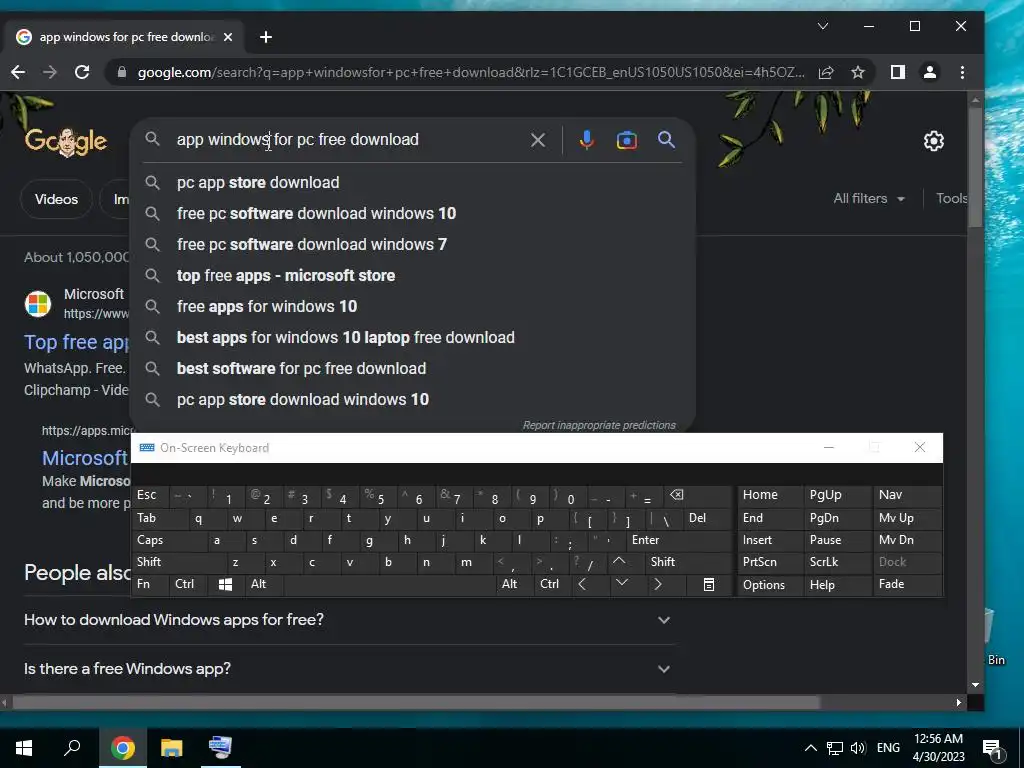This screenshot has width=1024, height=768.
Task: Click the horizontal scrollbar at page bottom
Action: pyautogui.click(x=416, y=703)
